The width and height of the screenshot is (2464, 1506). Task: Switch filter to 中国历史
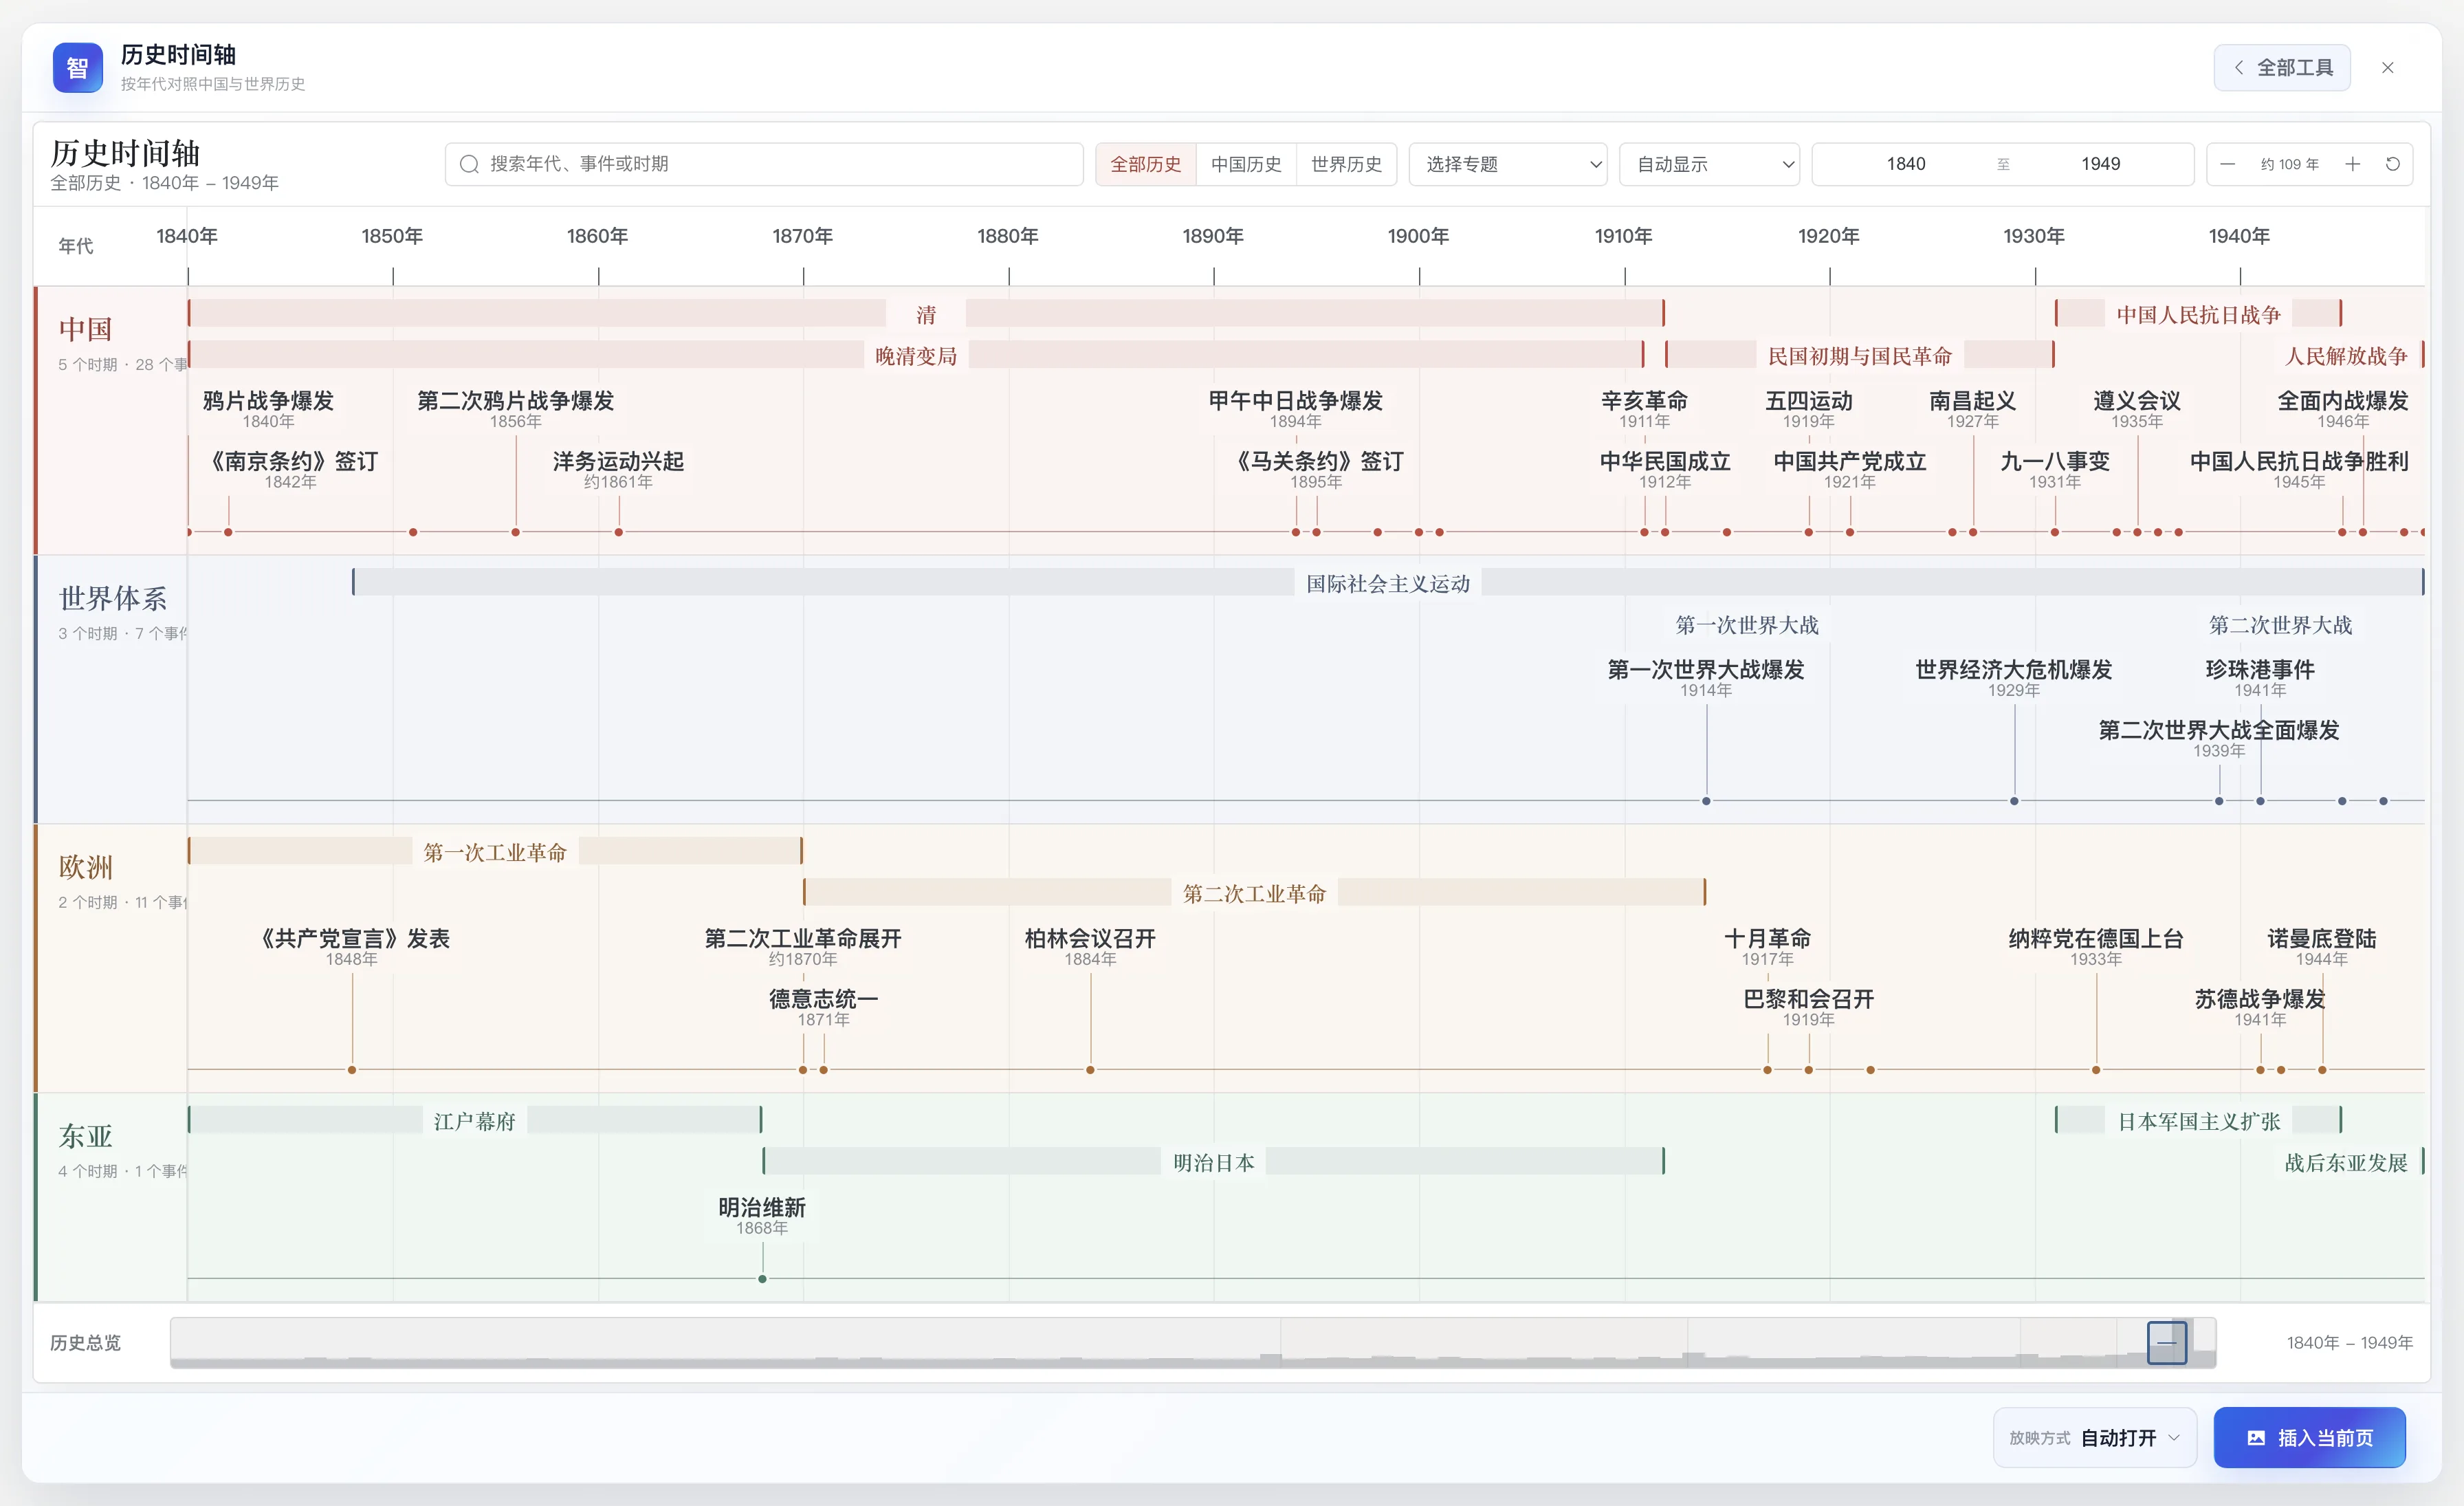click(x=1246, y=164)
